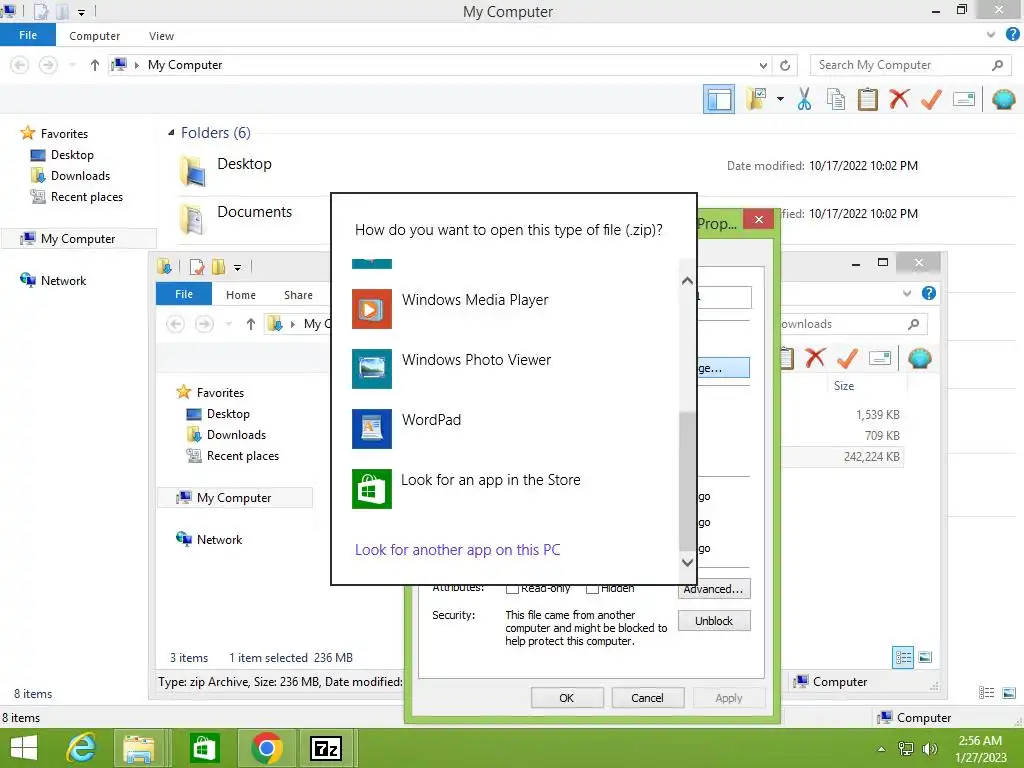Image resolution: width=1024 pixels, height=768 pixels.
Task: Click the Help icon in My Computer window
Action: [1012, 35]
